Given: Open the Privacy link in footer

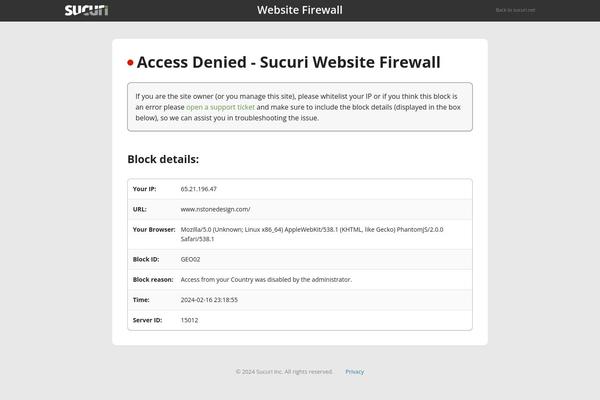Looking at the screenshot, I should tap(354, 371).
